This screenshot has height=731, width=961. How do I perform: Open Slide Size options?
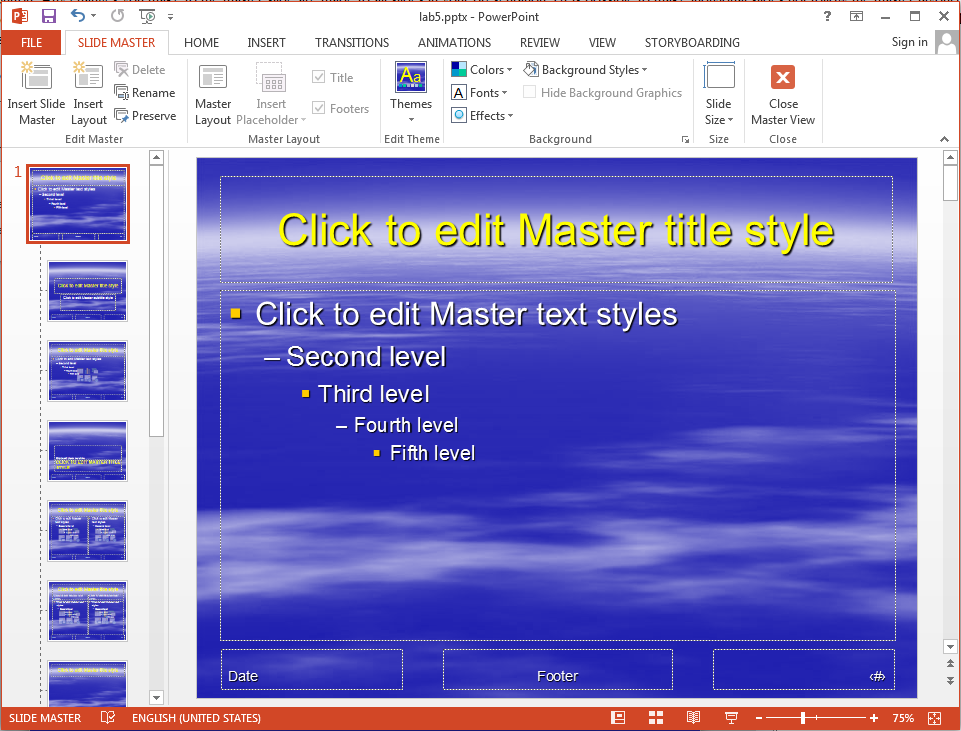pyautogui.click(x=718, y=93)
